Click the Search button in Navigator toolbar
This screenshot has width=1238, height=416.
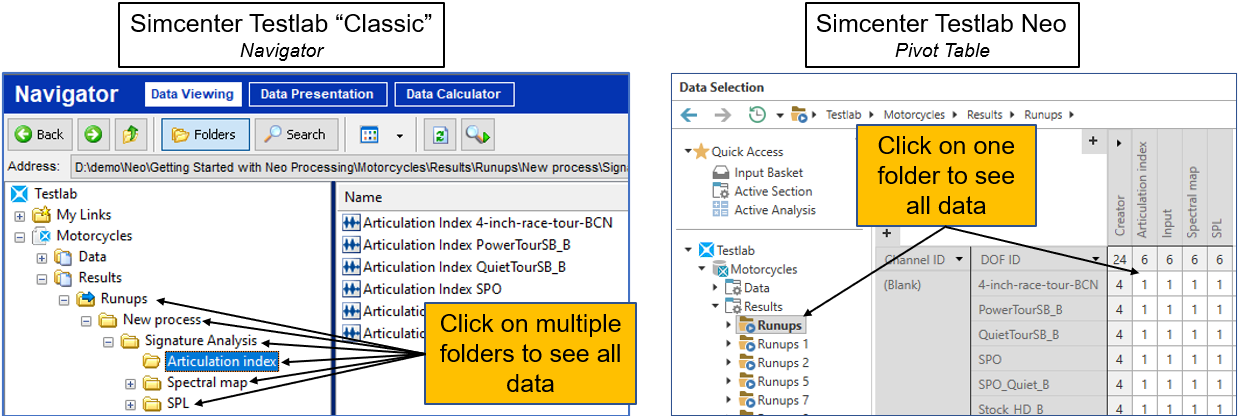(x=293, y=134)
